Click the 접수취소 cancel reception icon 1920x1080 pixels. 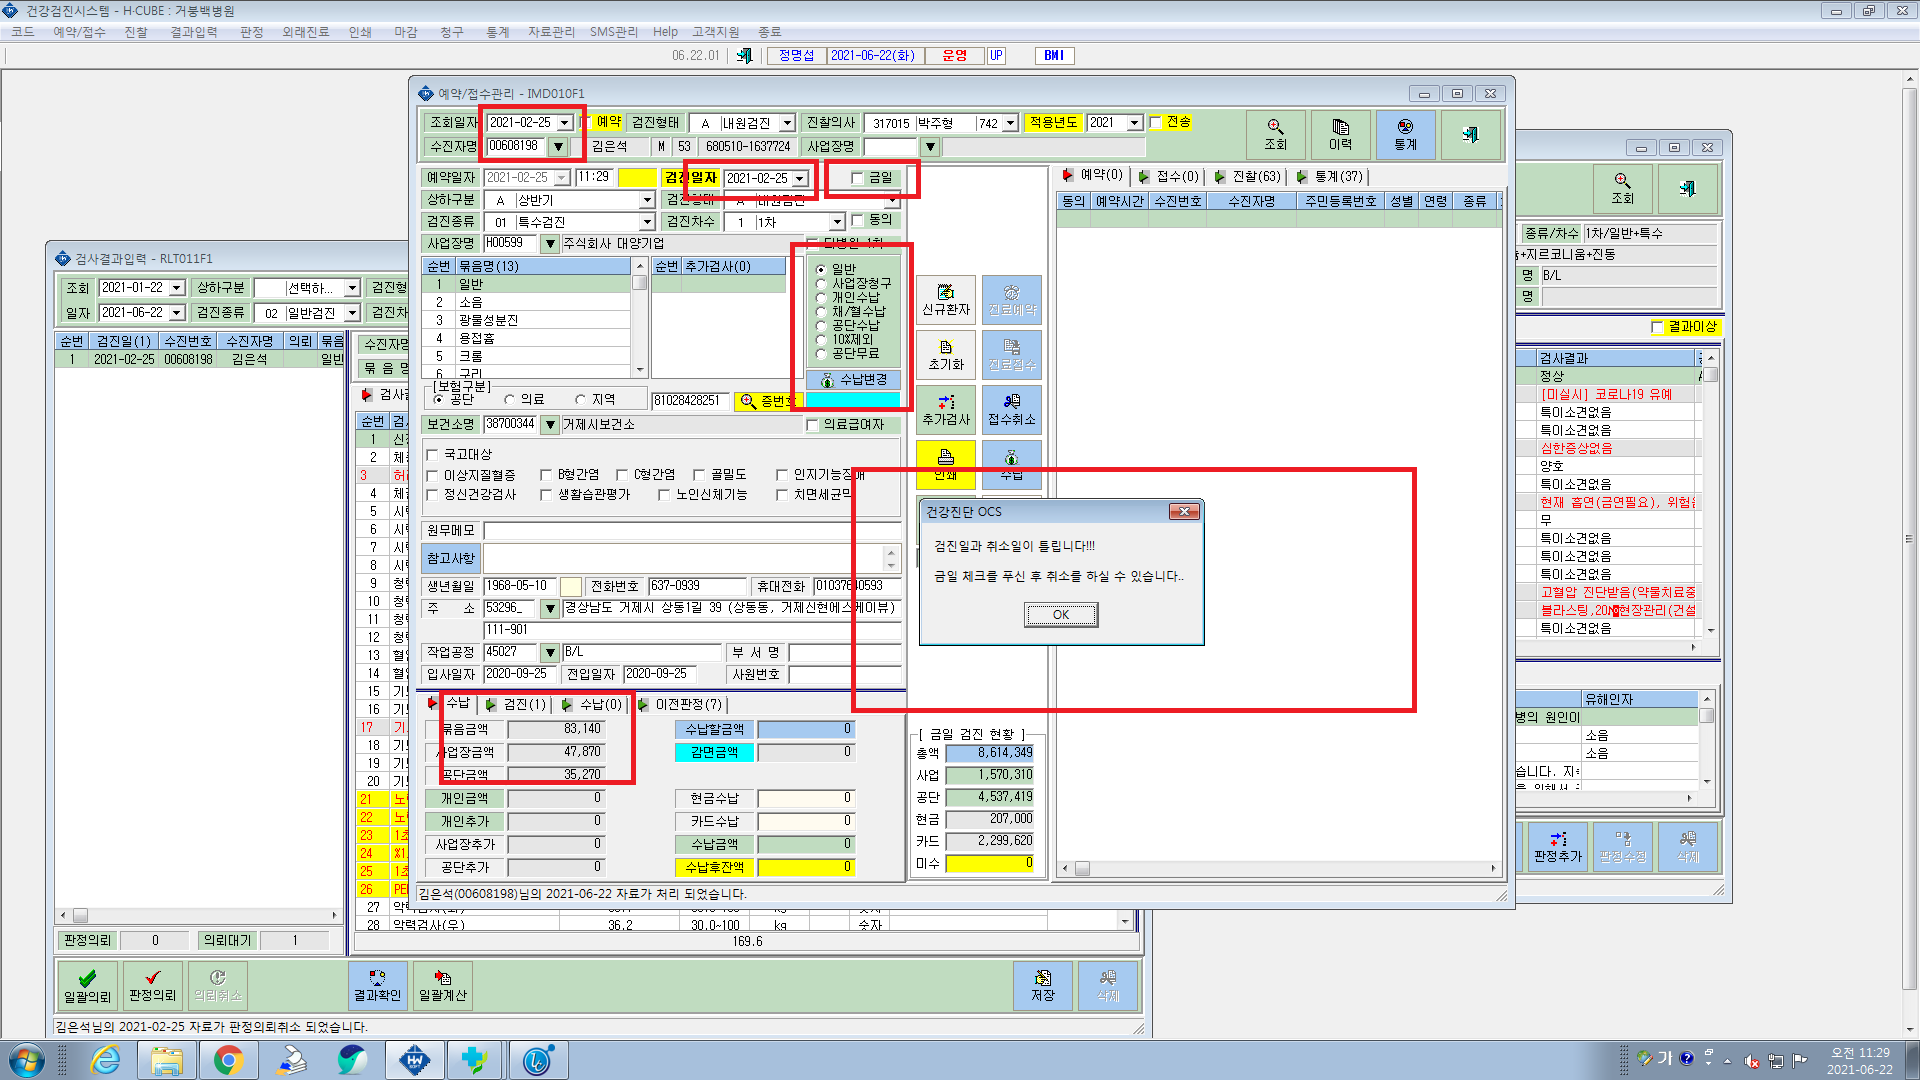1011,409
